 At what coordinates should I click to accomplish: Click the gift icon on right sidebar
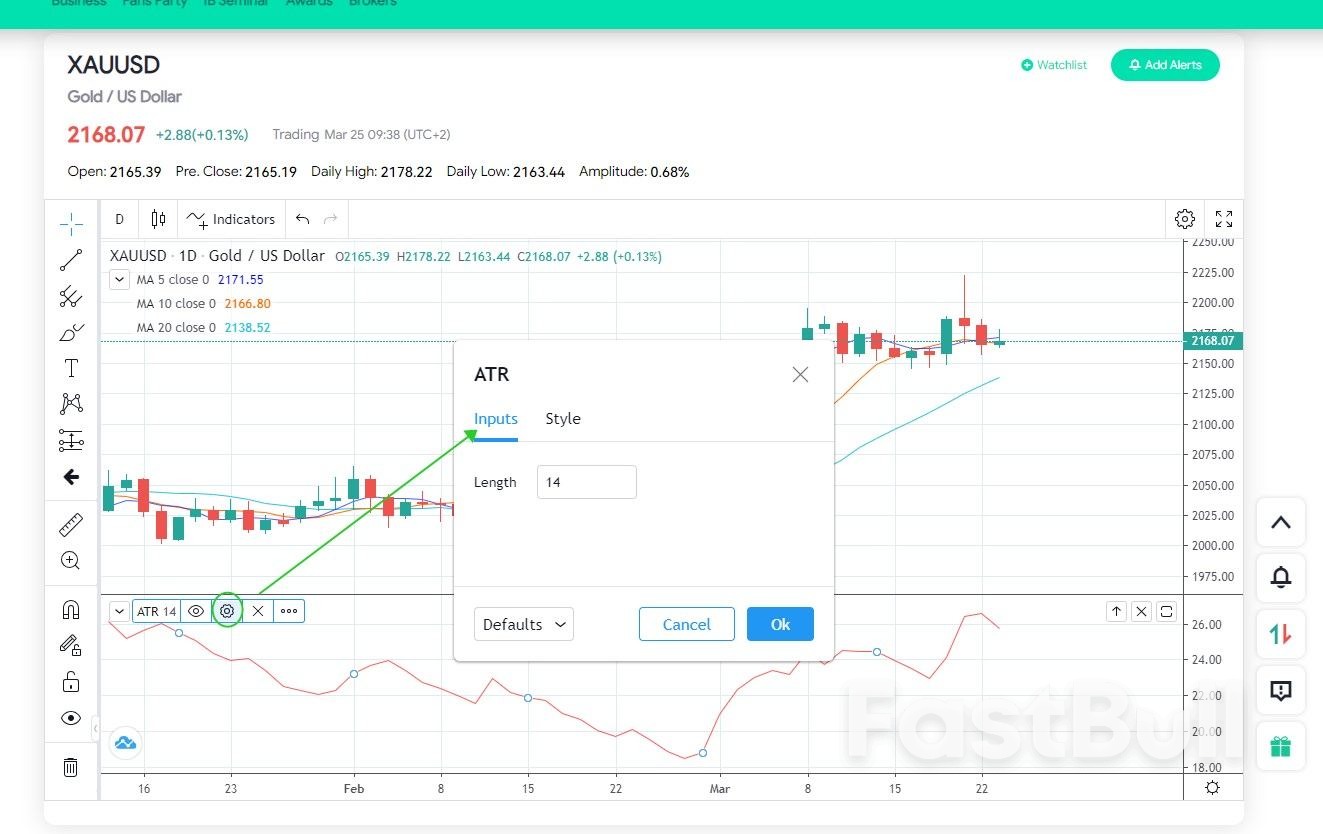click(x=1281, y=745)
